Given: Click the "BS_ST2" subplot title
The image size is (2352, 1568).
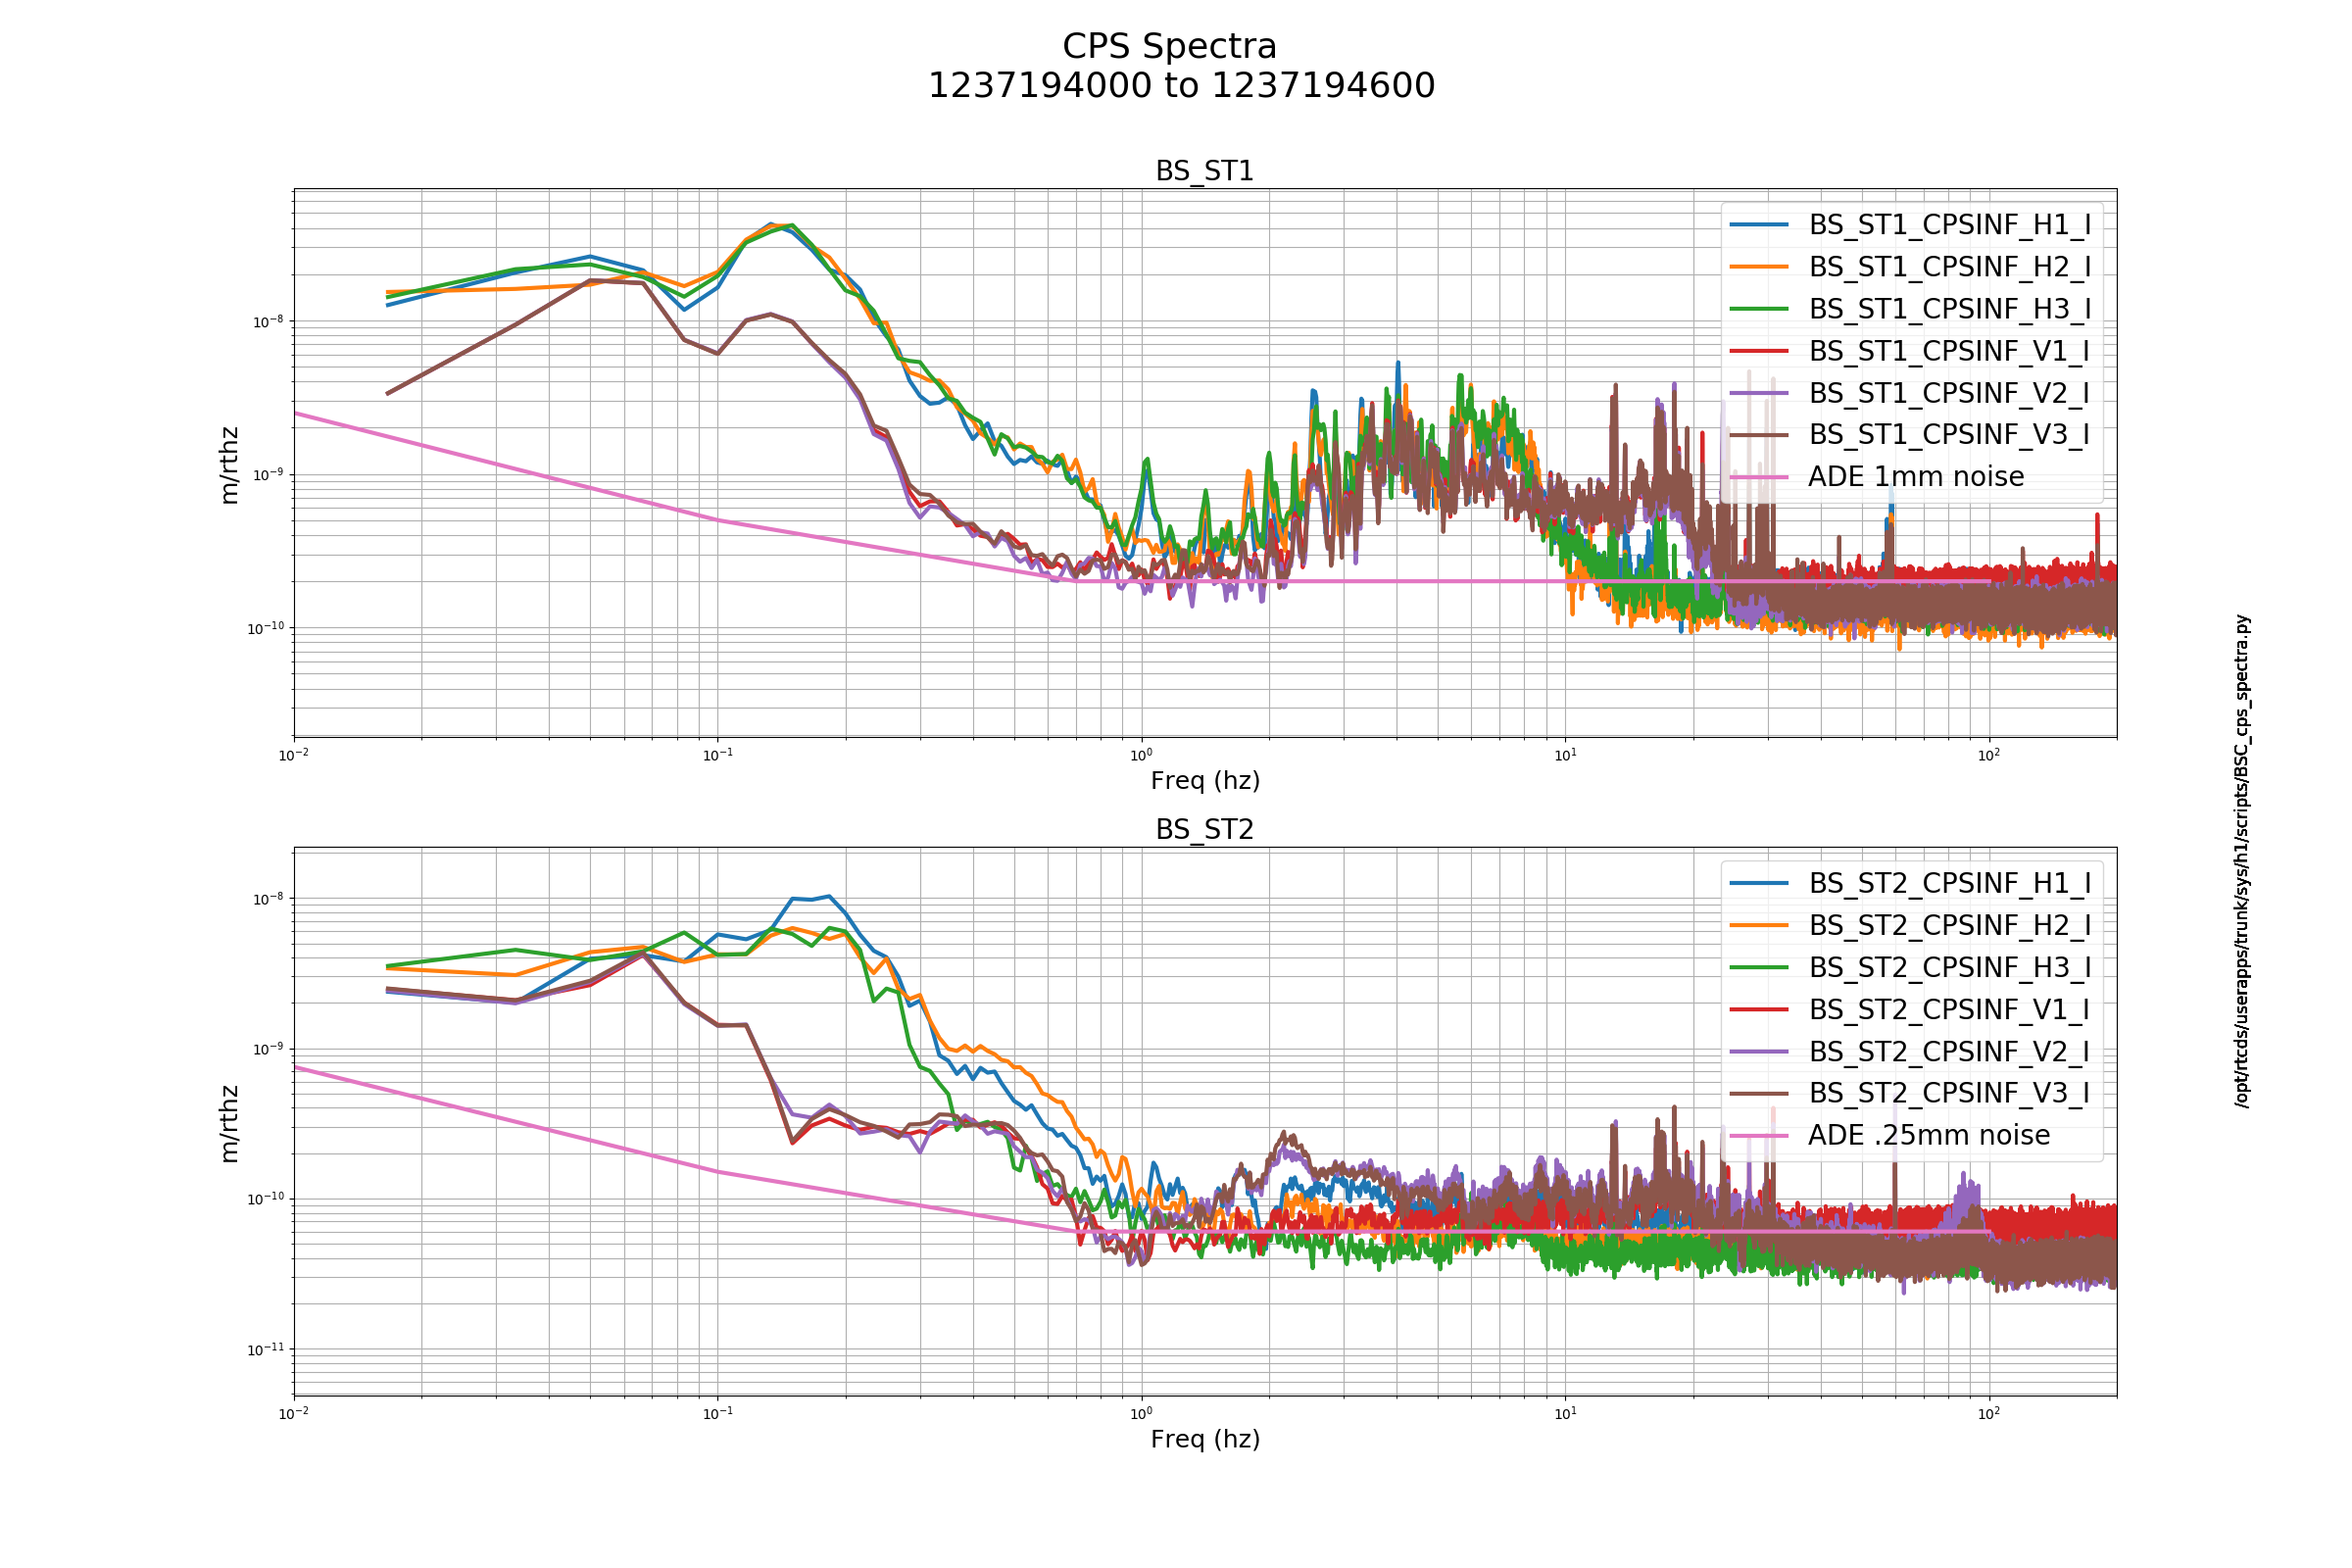Looking at the screenshot, I should point(1204,830).
